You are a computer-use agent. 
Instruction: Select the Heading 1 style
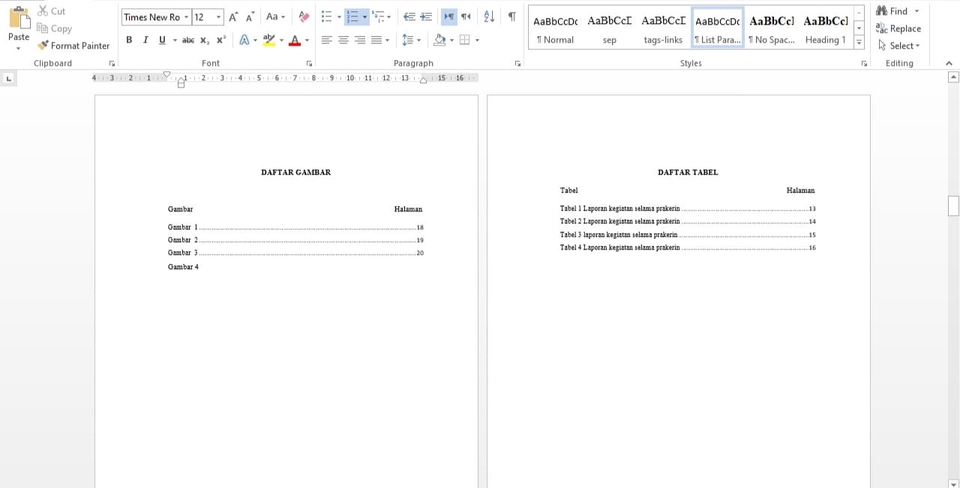click(x=825, y=29)
